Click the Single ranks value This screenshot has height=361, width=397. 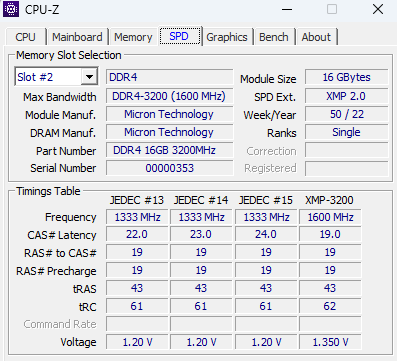click(347, 132)
